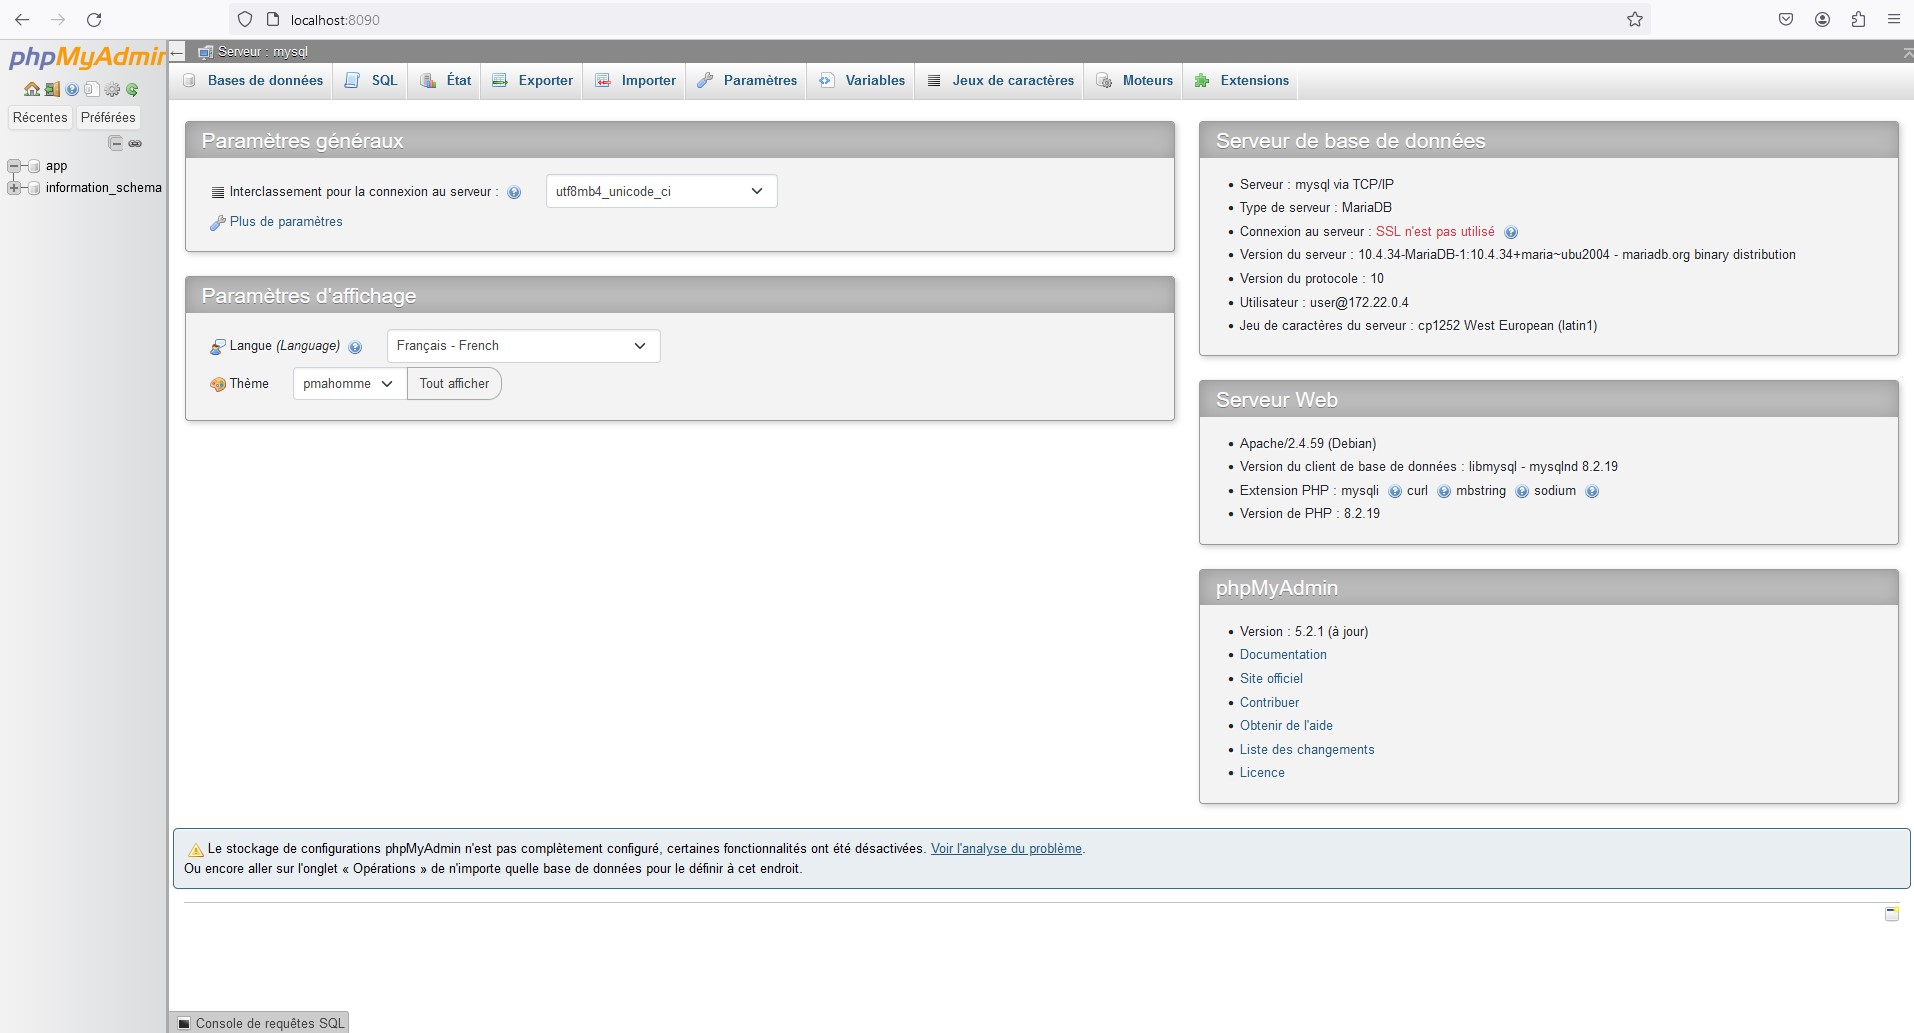Click help icon after mbstring extension

[1522, 491]
